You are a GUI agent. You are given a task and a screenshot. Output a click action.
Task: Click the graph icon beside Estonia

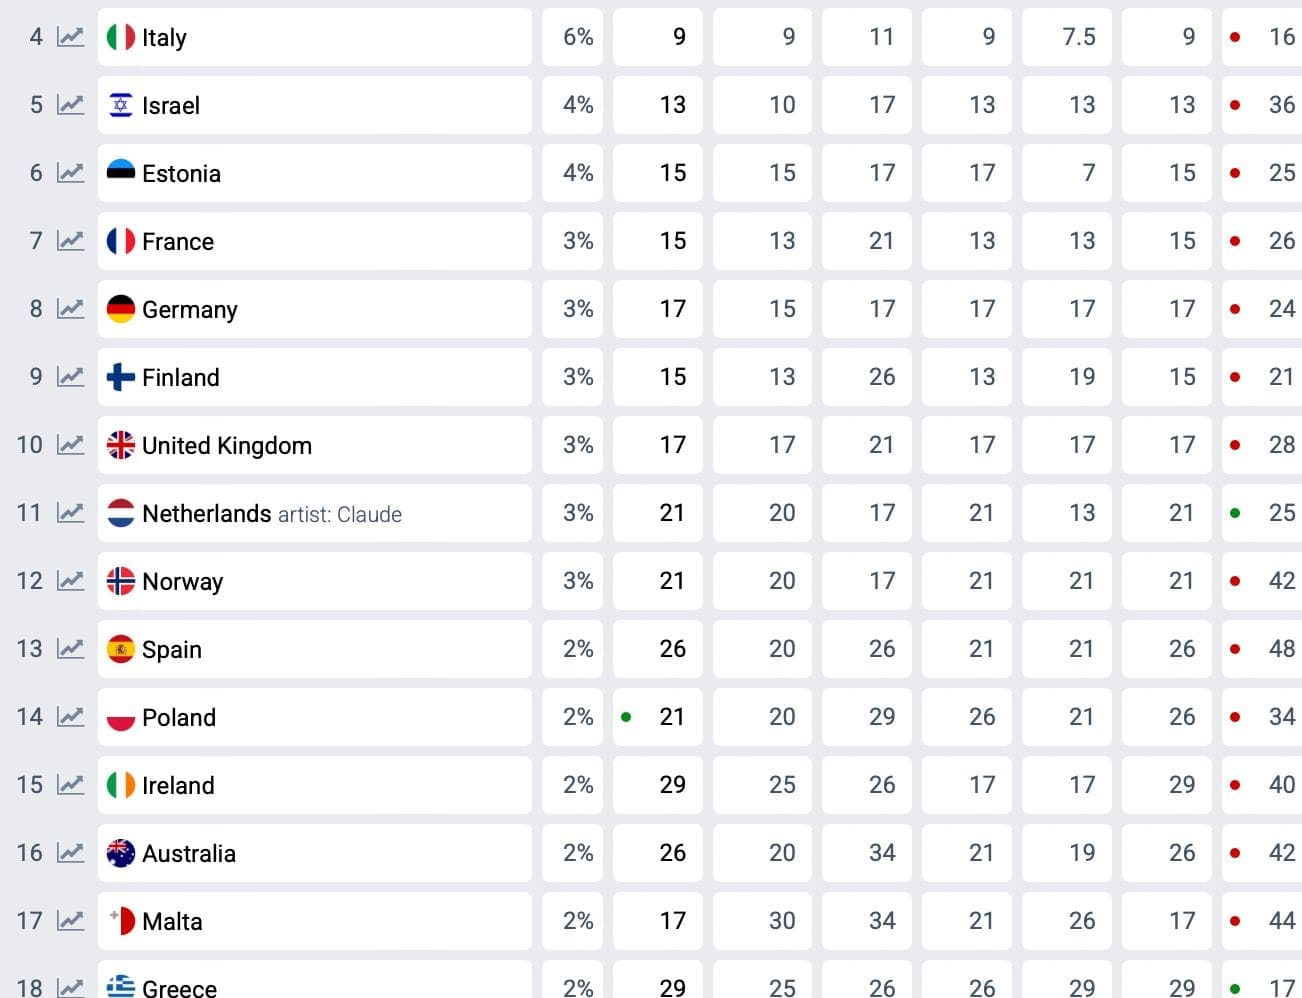point(70,173)
